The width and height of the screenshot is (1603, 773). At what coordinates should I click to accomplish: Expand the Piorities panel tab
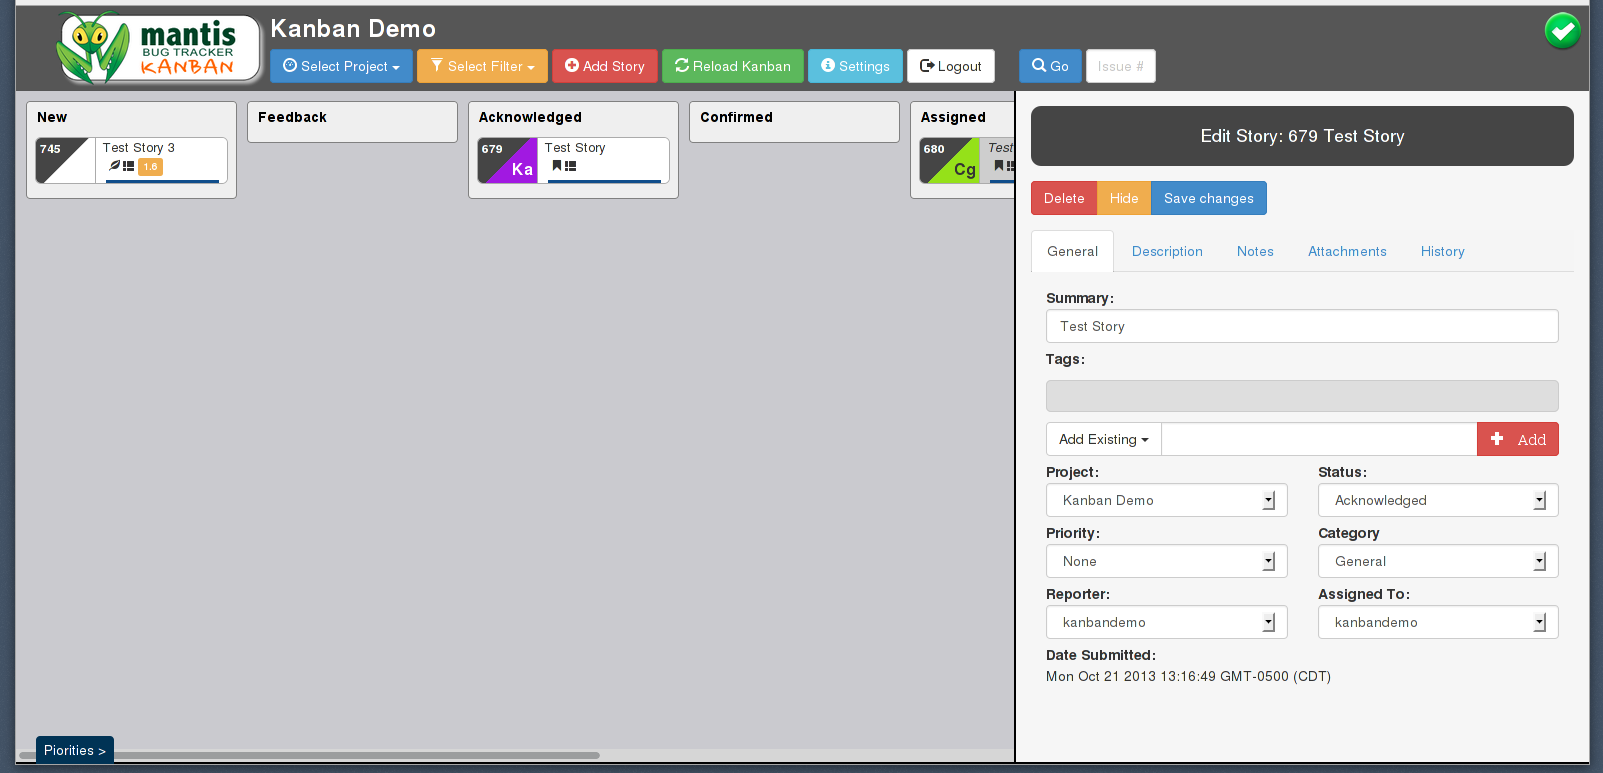pos(75,750)
